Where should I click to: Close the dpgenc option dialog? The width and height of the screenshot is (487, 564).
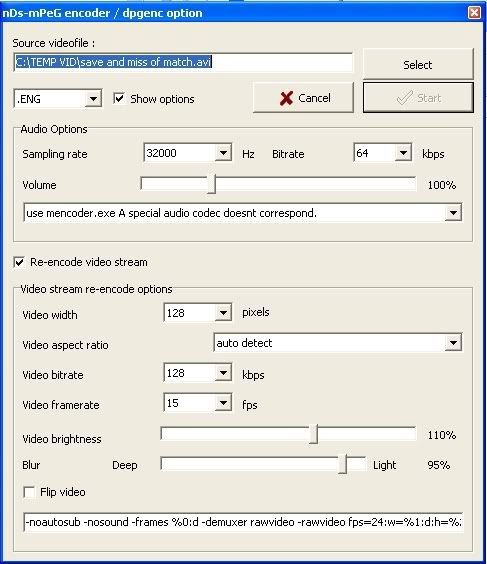[474, 13]
